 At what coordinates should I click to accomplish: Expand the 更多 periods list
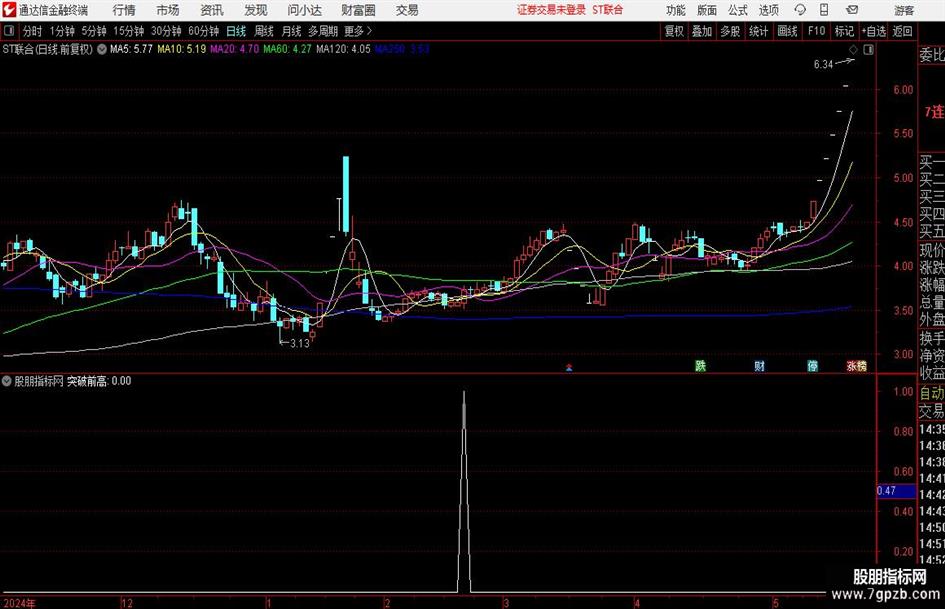click(358, 31)
